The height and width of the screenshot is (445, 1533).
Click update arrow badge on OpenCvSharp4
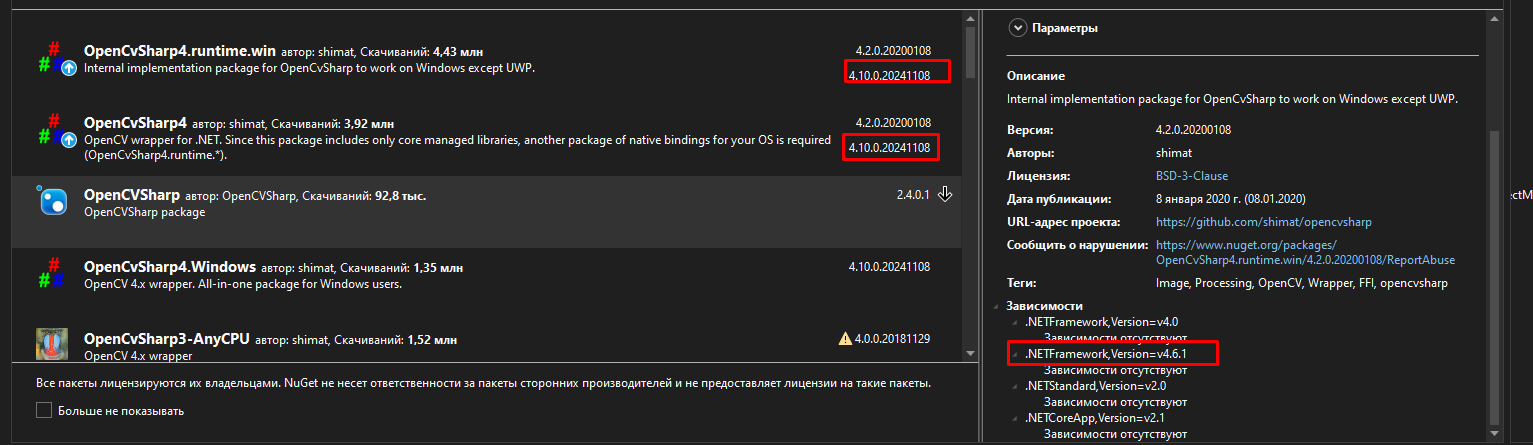pos(69,140)
